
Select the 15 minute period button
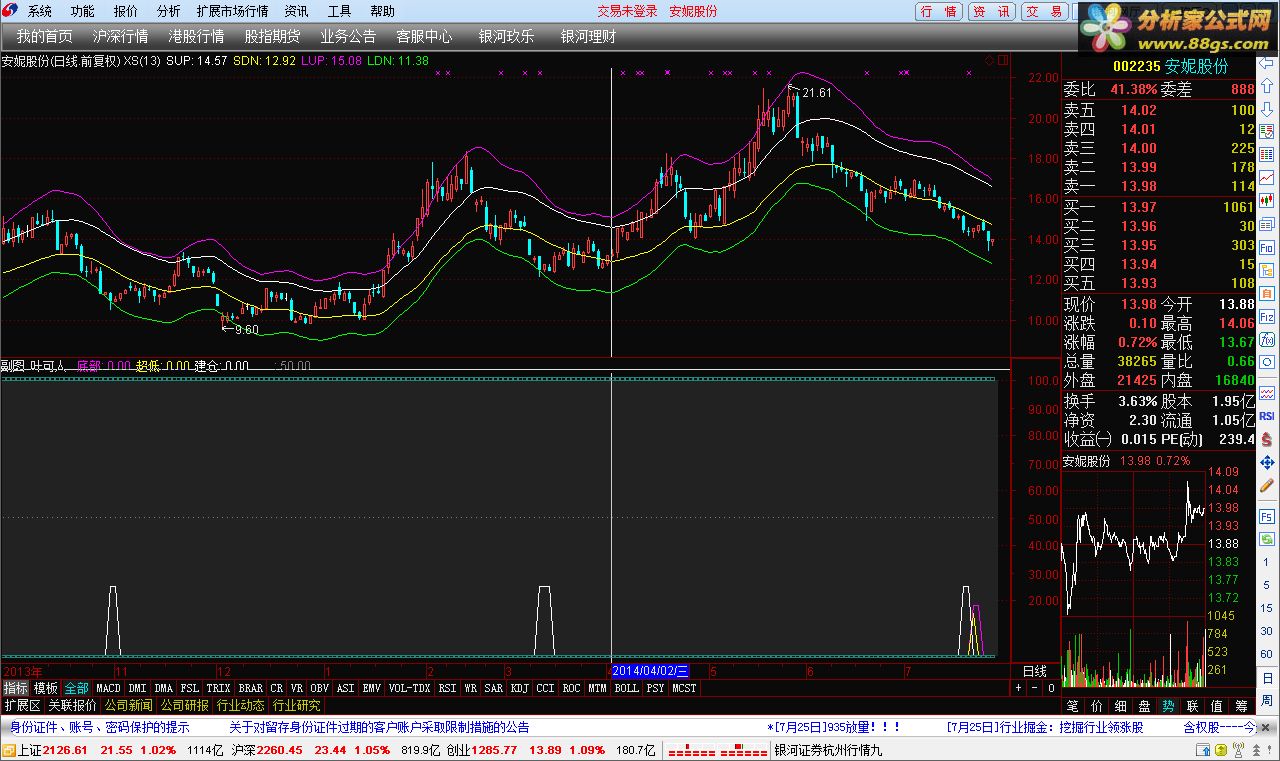(x=1266, y=610)
